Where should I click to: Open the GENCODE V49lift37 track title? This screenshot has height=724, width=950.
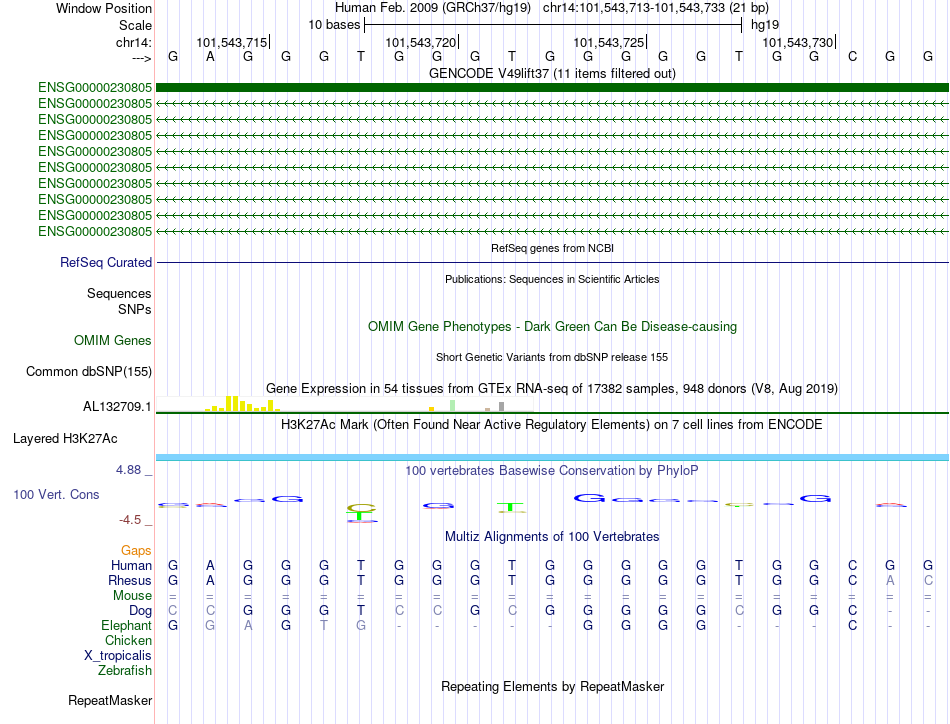pos(552,73)
